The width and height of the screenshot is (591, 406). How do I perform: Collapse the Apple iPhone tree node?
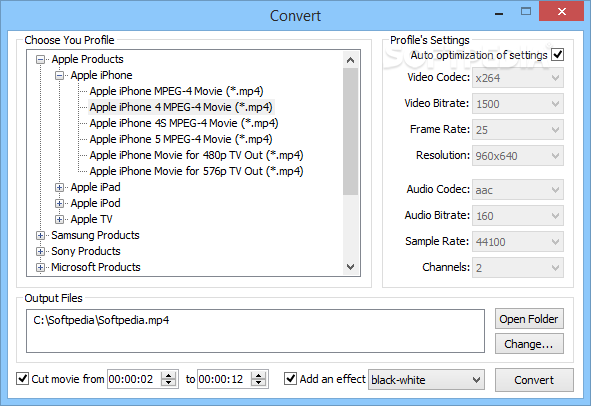coord(59,76)
